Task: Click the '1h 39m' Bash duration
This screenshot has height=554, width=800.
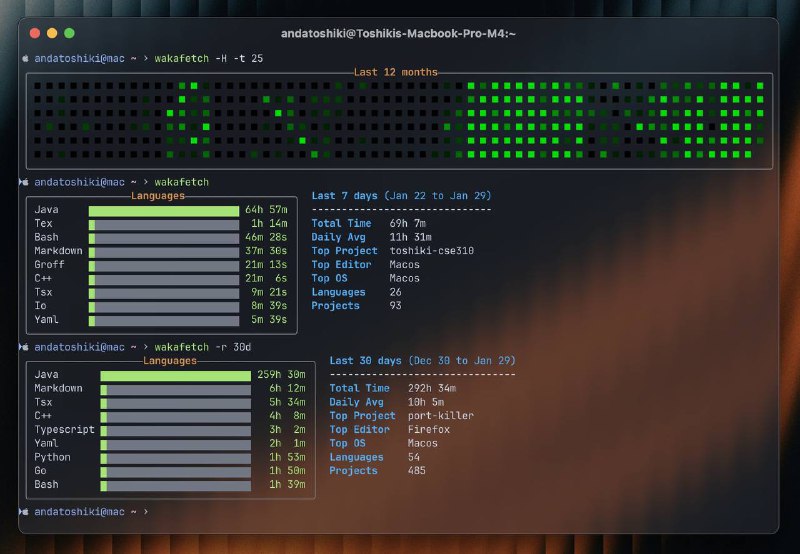Action: [x=287, y=485]
